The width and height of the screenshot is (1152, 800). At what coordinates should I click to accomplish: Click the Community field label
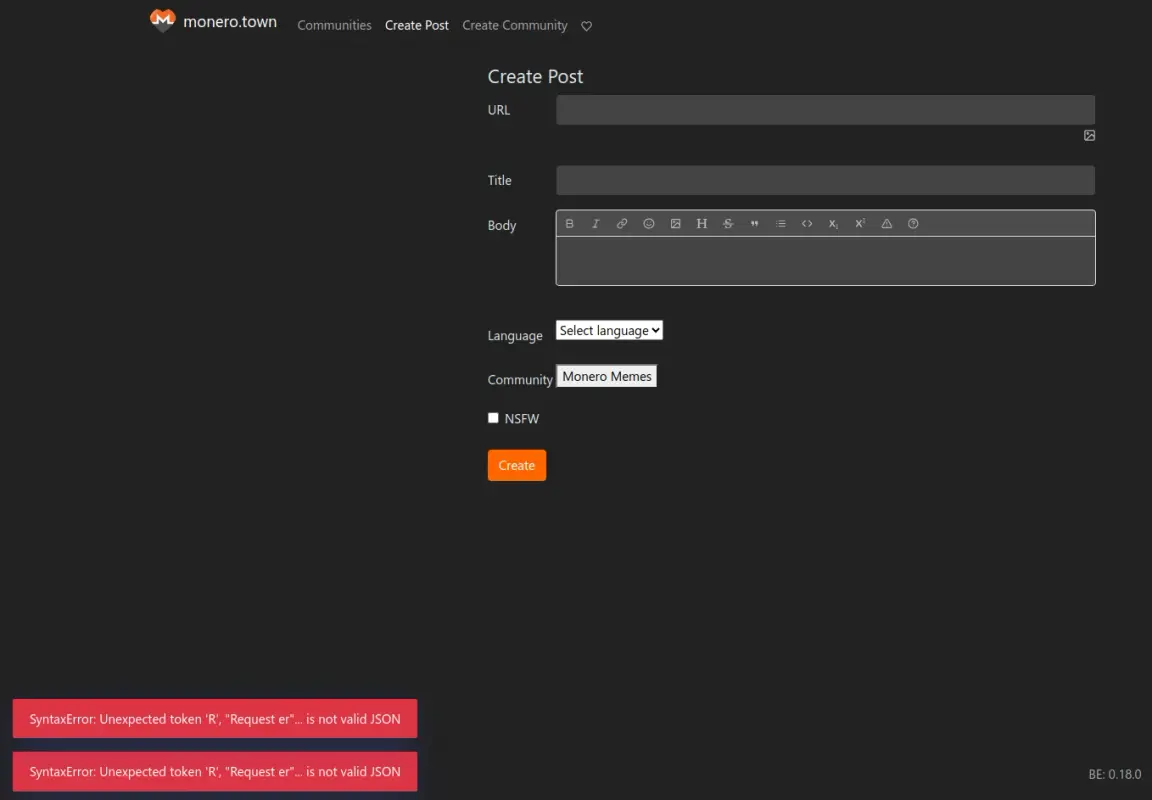(519, 380)
